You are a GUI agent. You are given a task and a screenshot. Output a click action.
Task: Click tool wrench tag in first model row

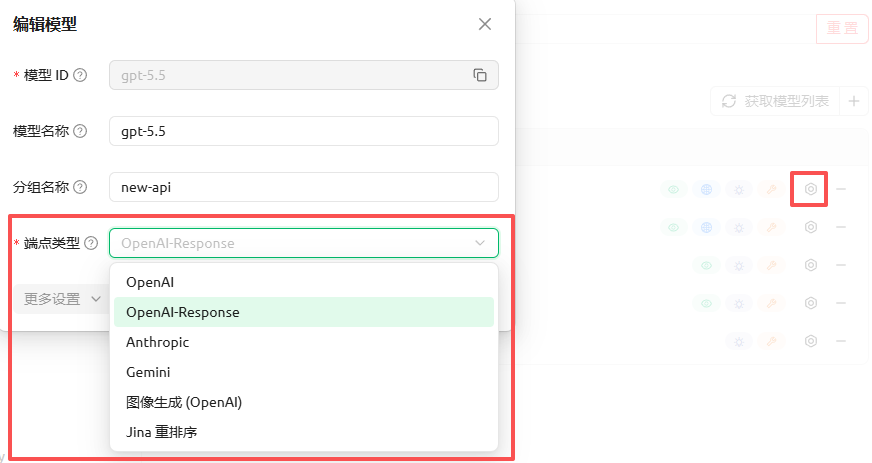772,190
